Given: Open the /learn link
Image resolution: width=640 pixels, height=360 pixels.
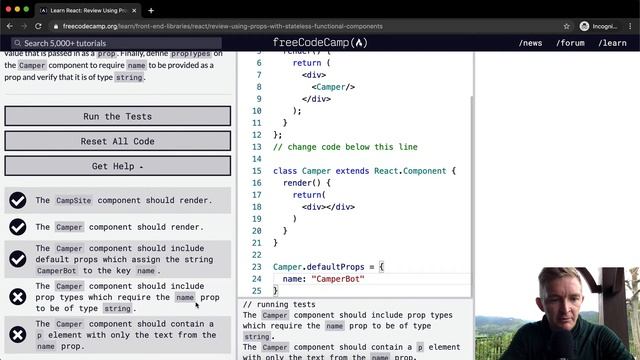Looking at the screenshot, I should pos(612,43).
